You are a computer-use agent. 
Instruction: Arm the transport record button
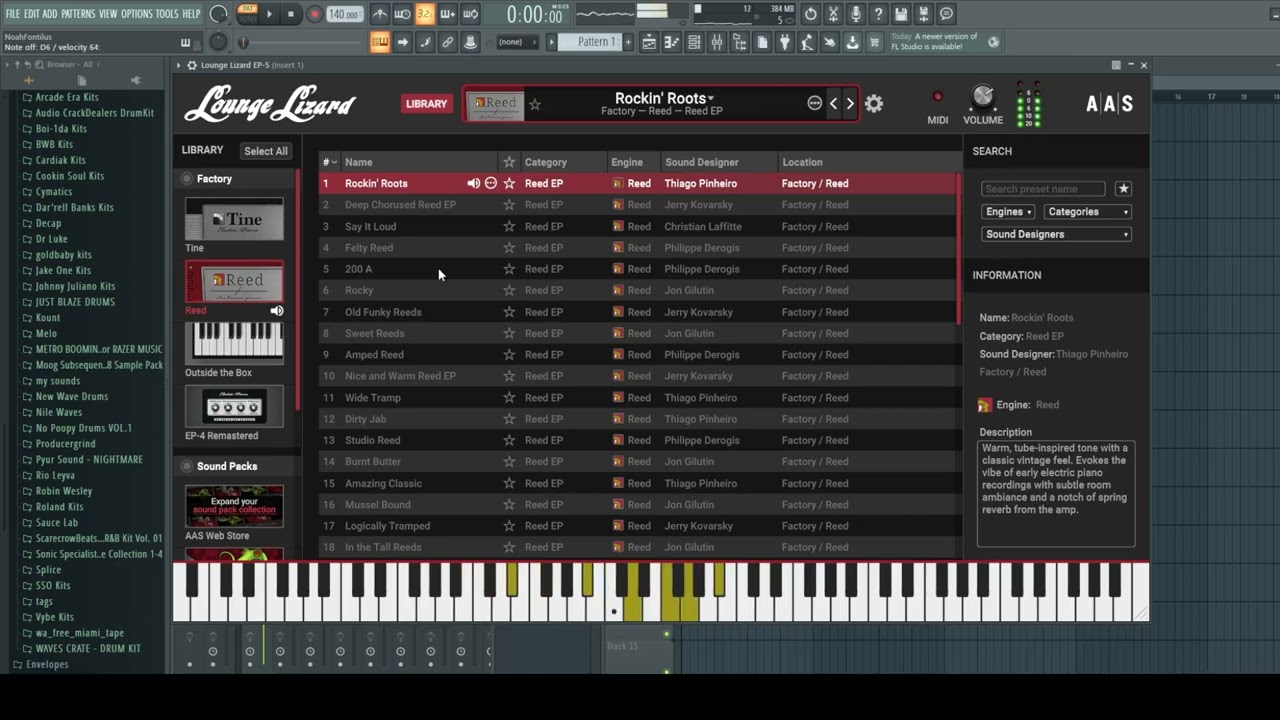pyautogui.click(x=314, y=14)
